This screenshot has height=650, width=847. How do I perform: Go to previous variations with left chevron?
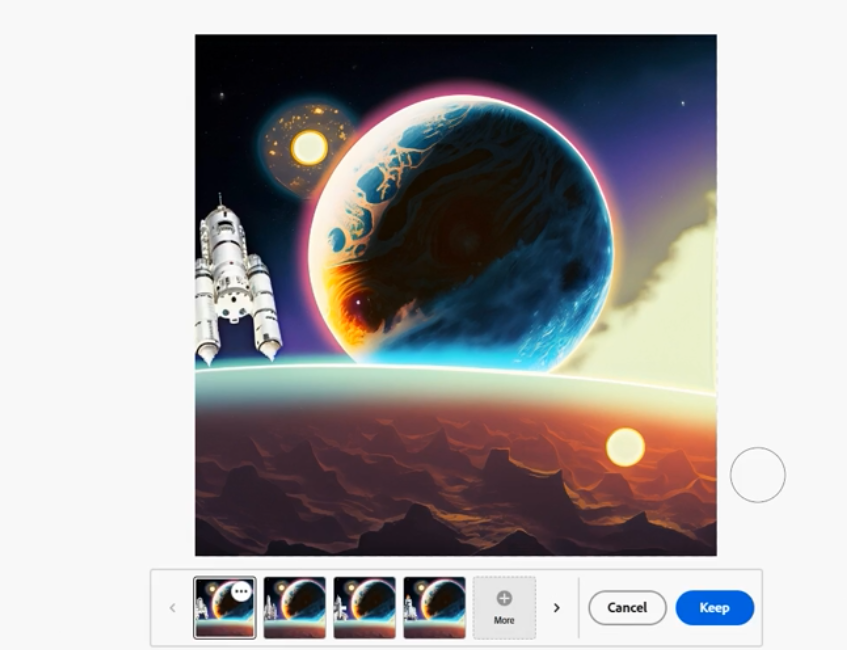[x=172, y=607]
